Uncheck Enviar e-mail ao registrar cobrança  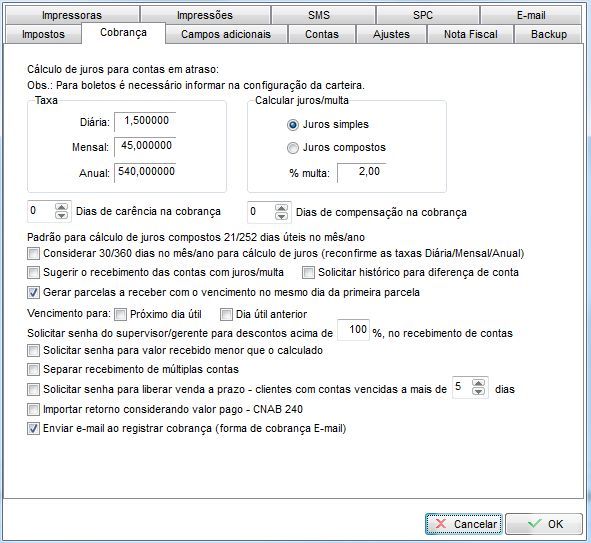[x=33, y=428]
